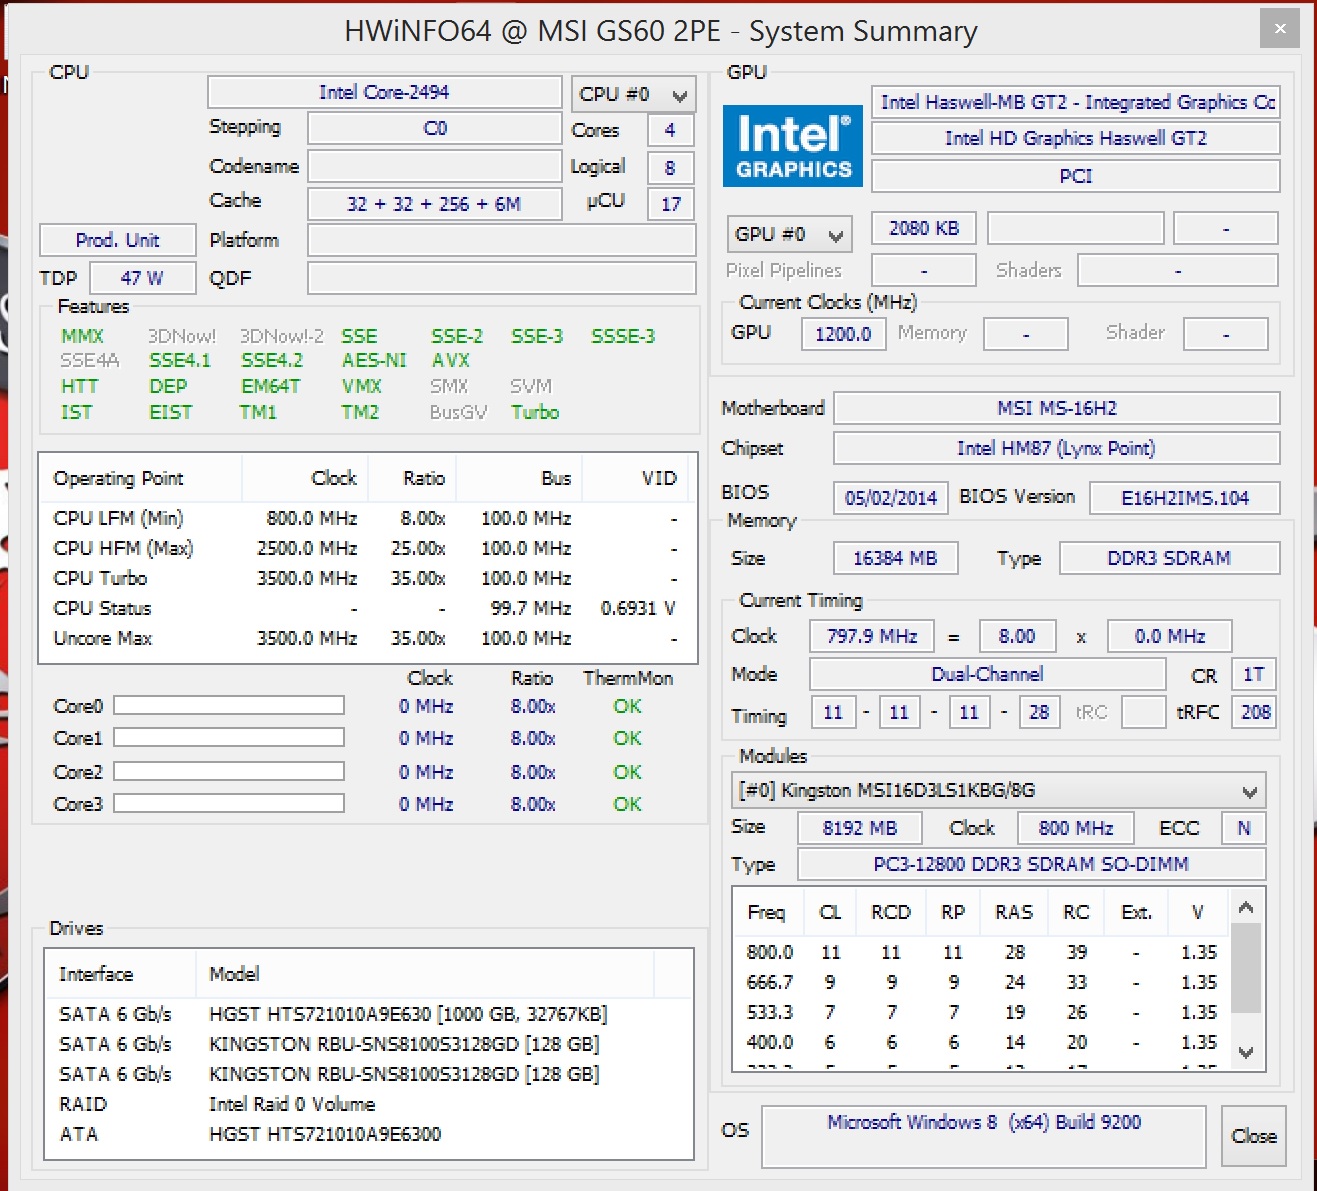
Task: Click the Operating Point column header
Action: point(119,478)
